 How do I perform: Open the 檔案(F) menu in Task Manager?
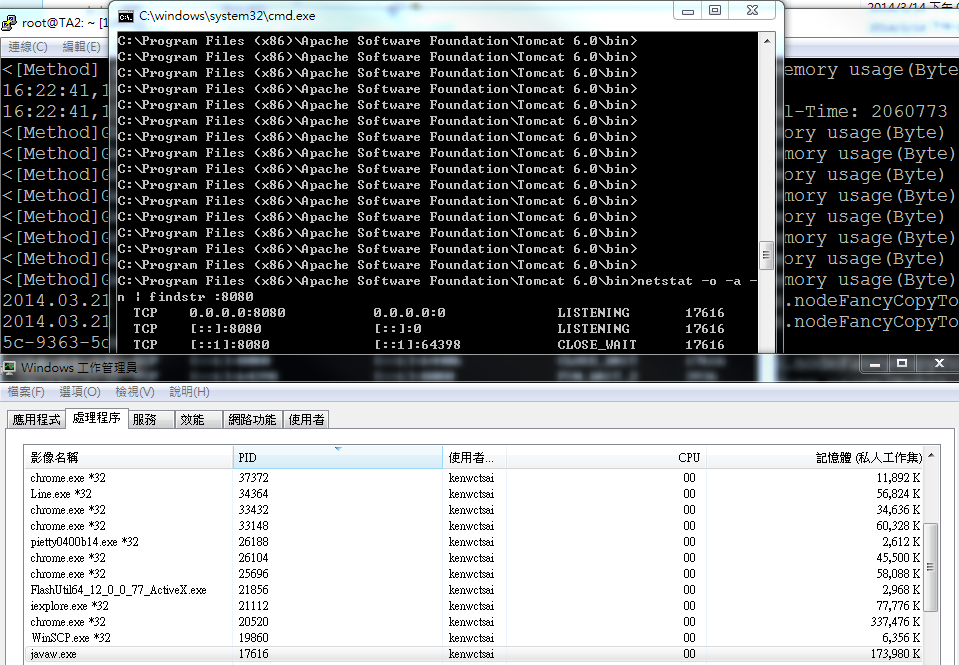tap(26, 392)
